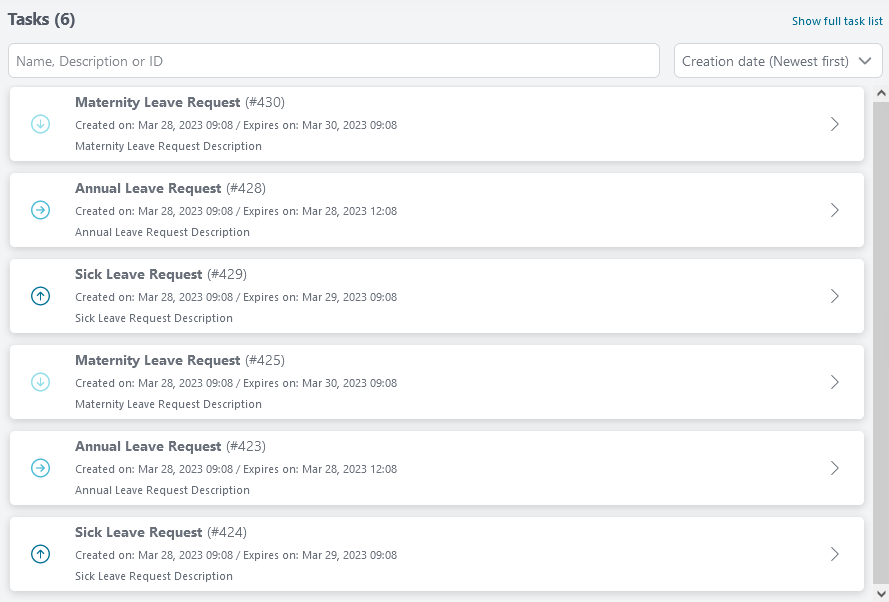Open the Creation date sort dropdown
Viewport: 889px width, 602px height.
[x=778, y=61]
